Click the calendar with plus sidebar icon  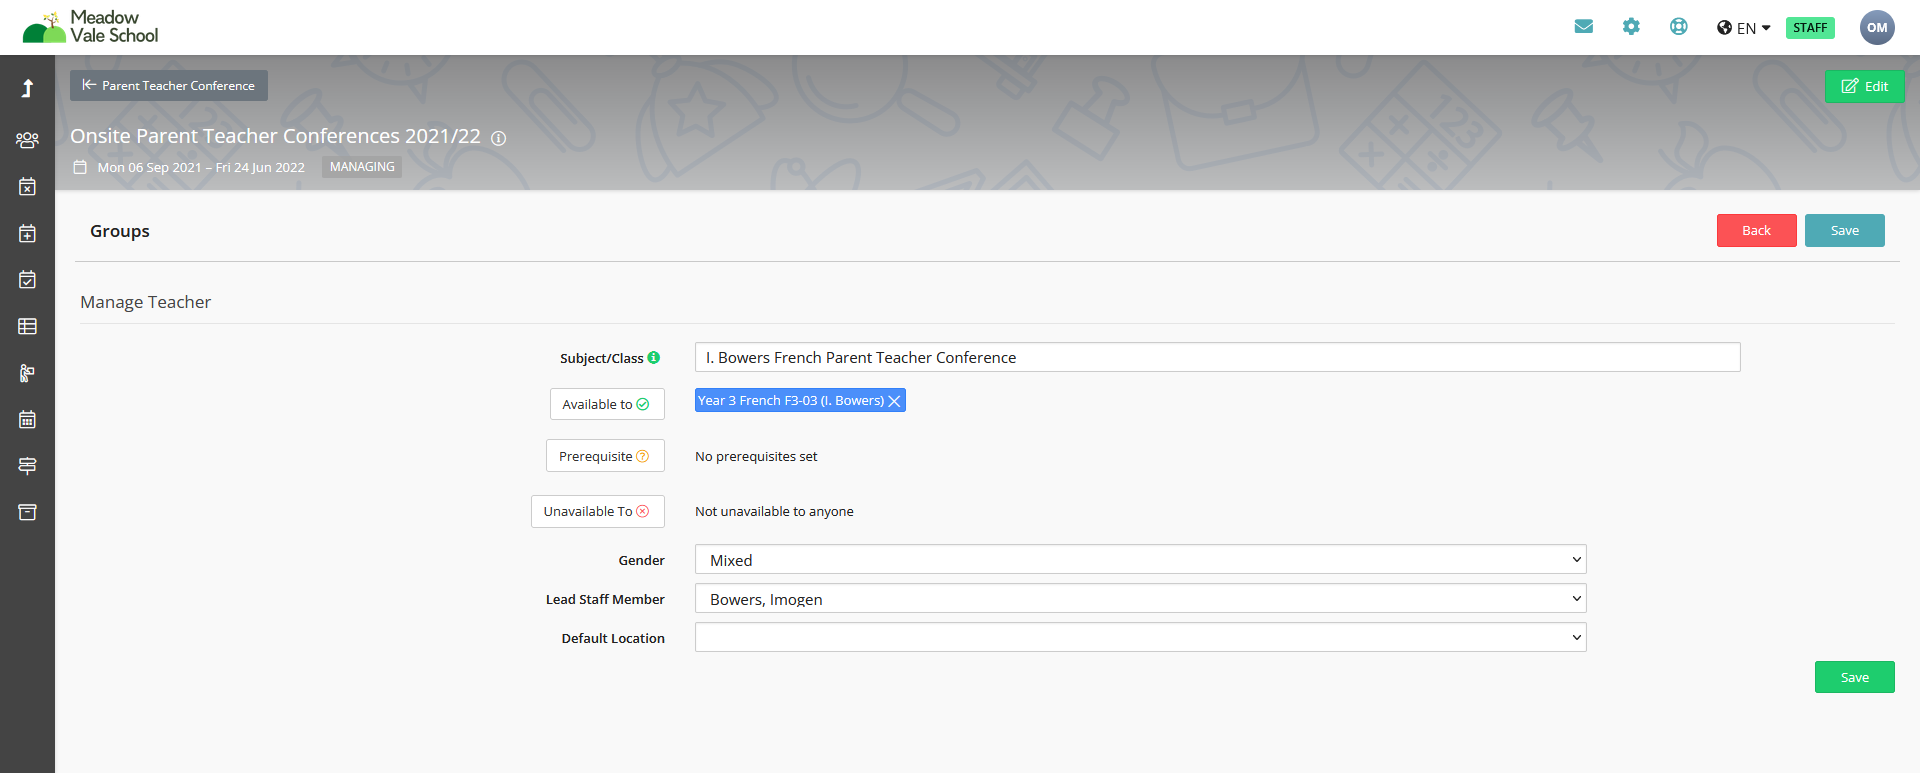[x=27, y=233]
